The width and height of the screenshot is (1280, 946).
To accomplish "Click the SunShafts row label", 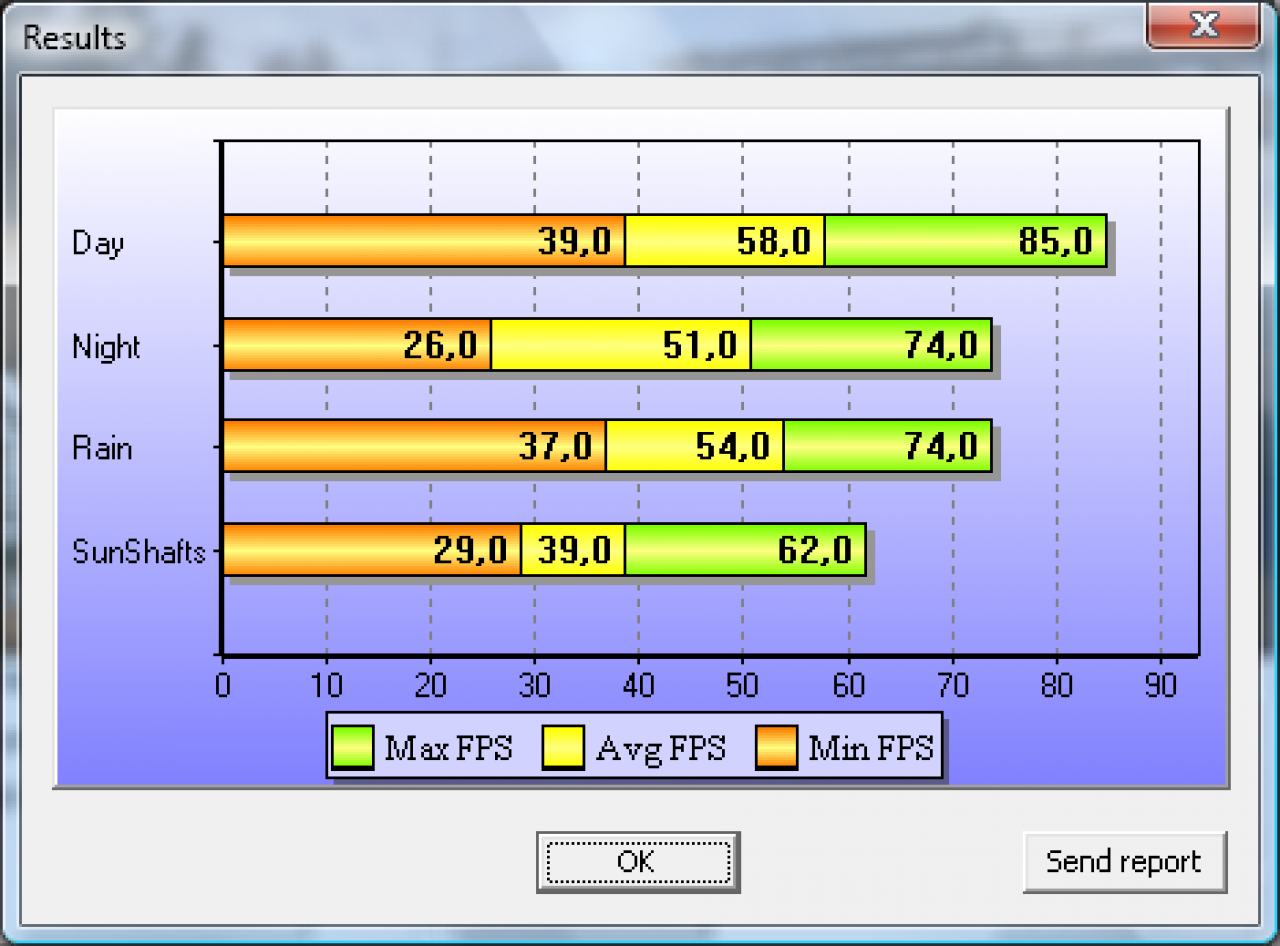I will 139,551.
